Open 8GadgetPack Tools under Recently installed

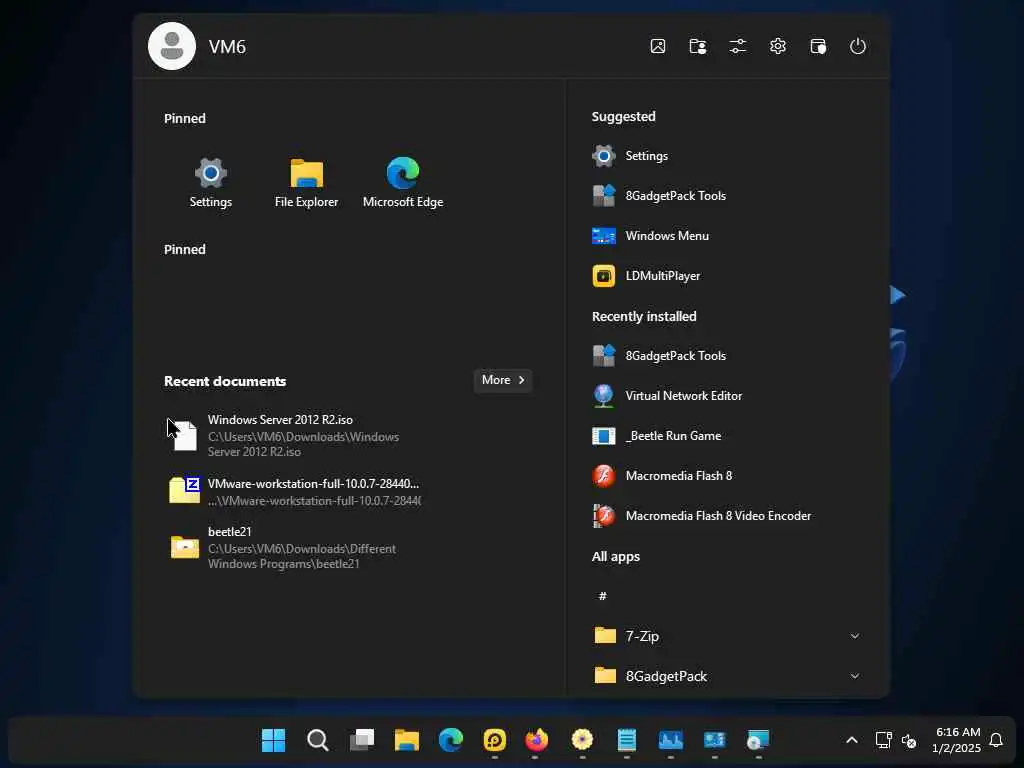coord(728,356)
